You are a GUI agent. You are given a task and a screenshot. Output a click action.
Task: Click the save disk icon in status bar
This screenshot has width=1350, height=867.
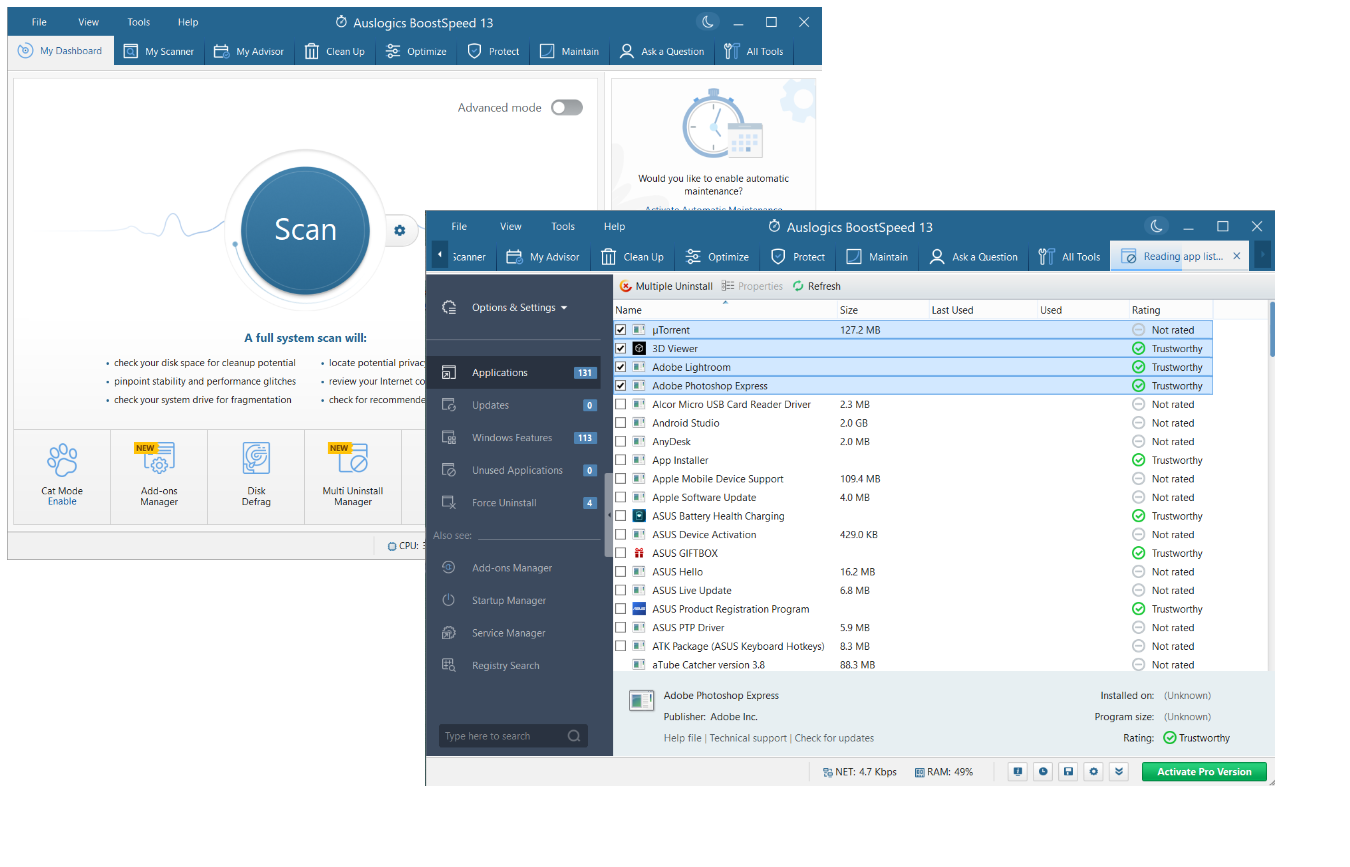(1069, 772)
